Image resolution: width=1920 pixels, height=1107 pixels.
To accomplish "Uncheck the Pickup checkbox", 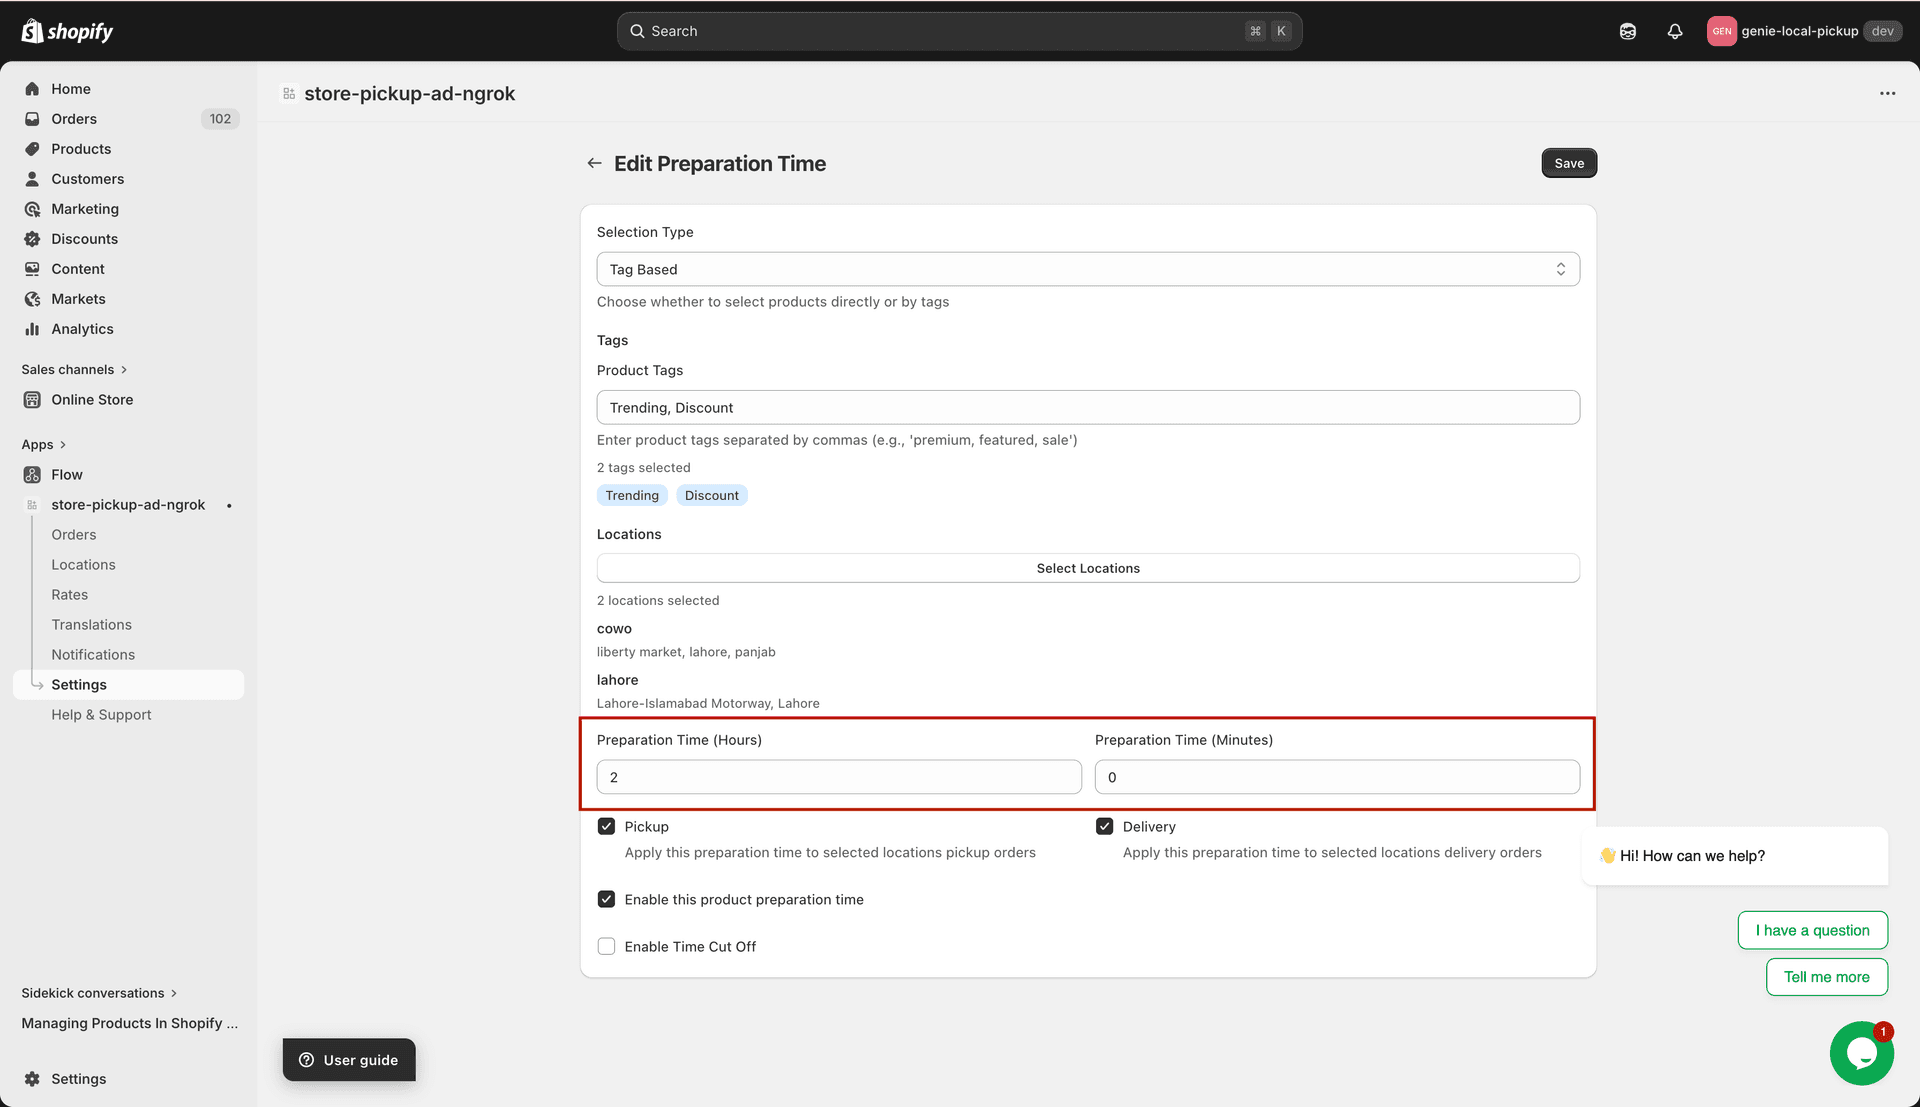I will click(606, 826).
